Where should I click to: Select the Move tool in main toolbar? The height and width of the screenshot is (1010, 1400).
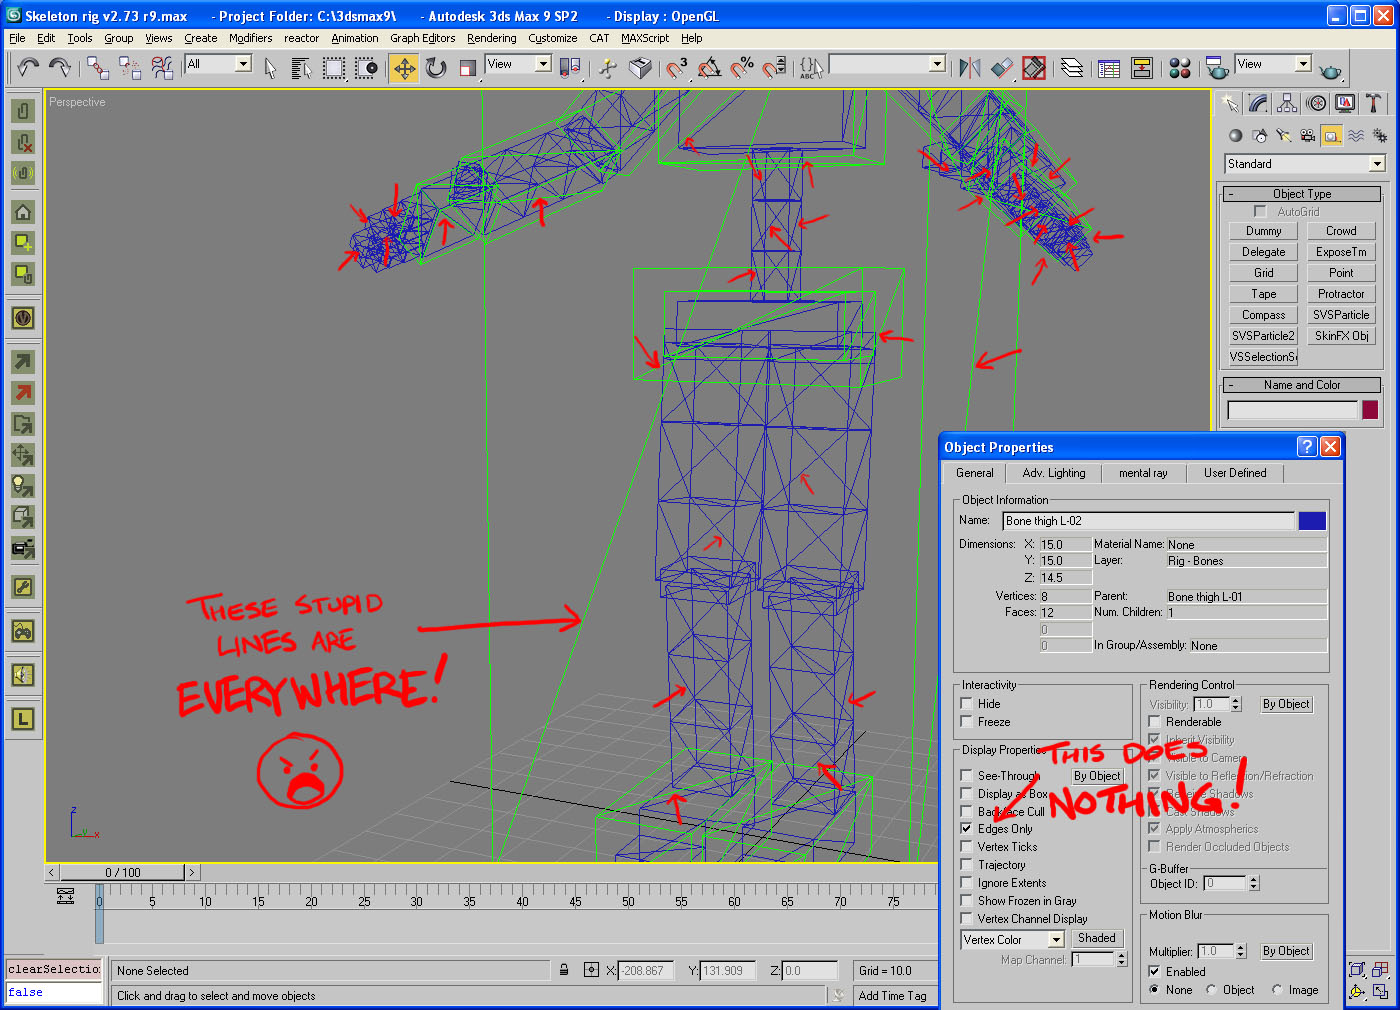point(404,68)
